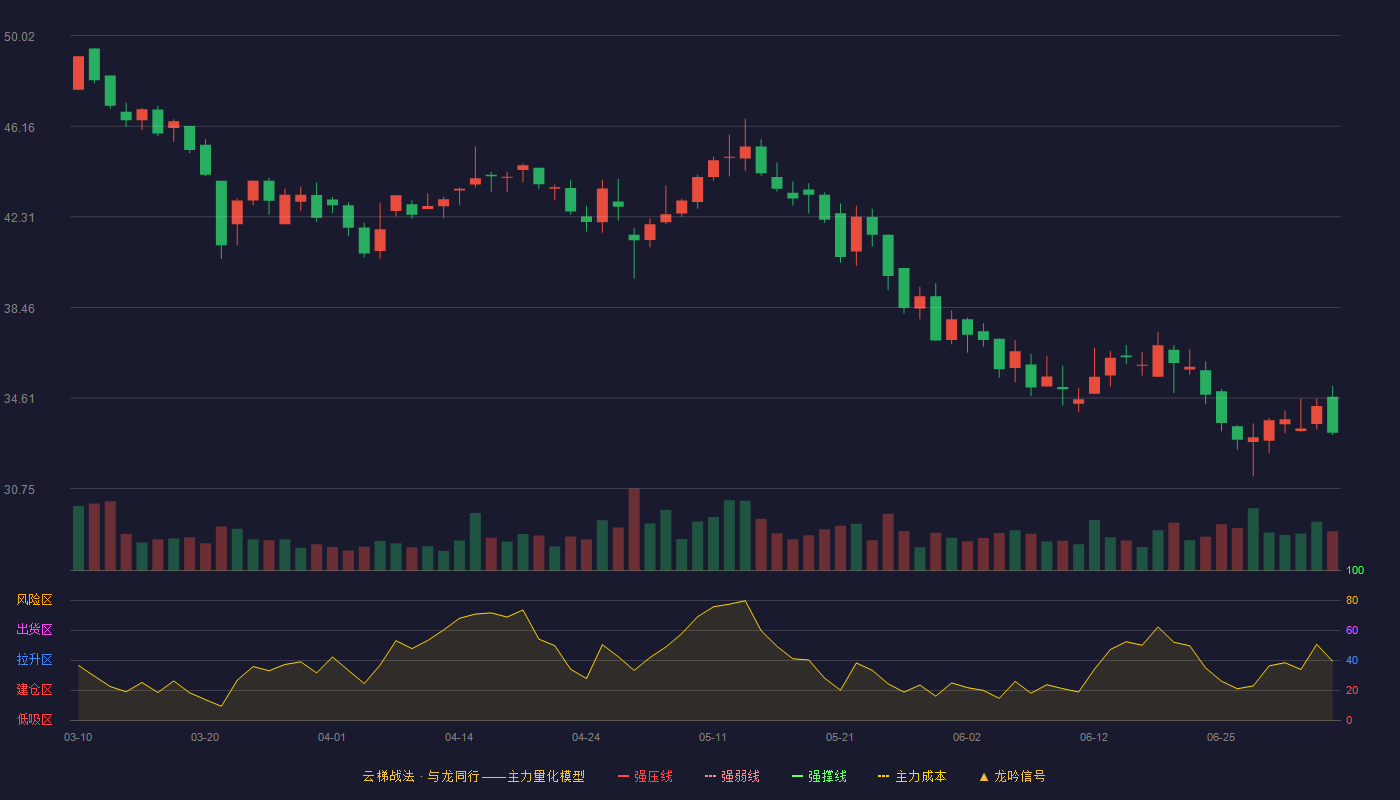Screen dimensions: 1400x800
Task: Click the 100 value on indicator axis
Action: tap(1355, 571)
